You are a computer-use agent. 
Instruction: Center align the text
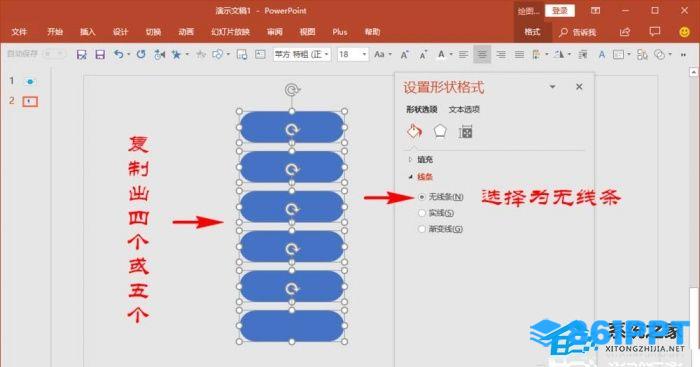(x=482, y=54)
